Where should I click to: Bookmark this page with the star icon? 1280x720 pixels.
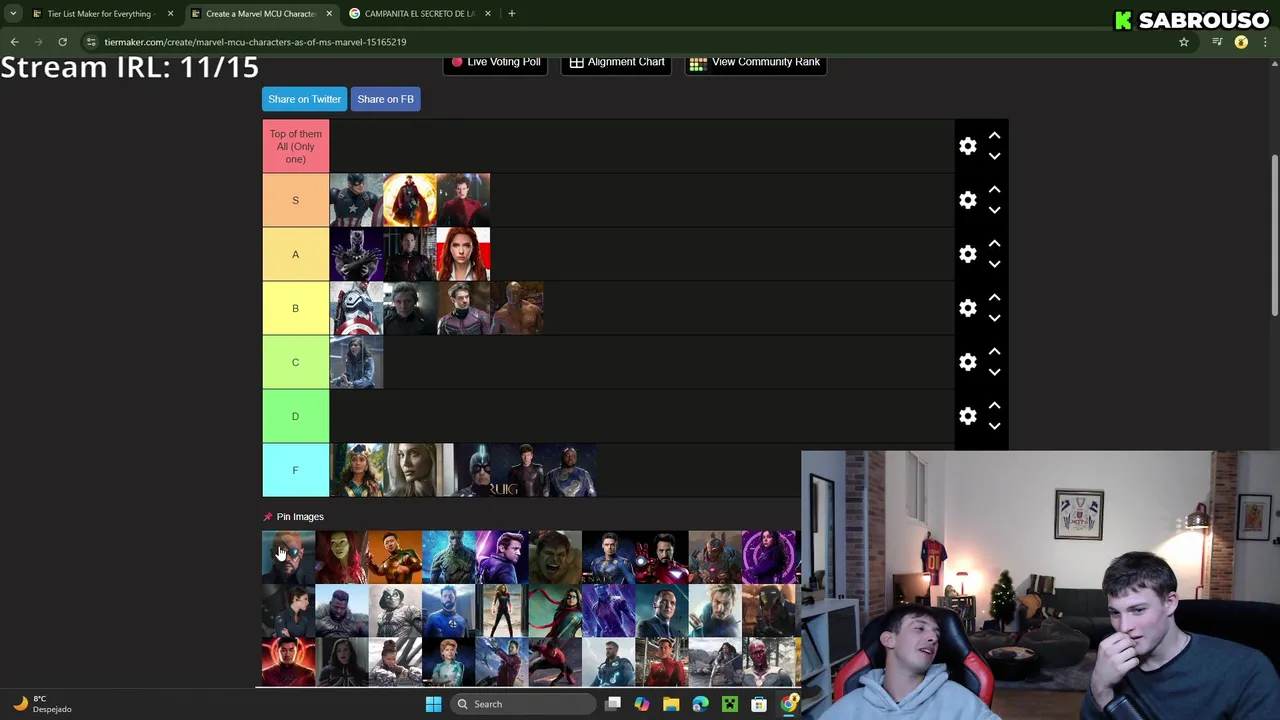point(1184,42)
